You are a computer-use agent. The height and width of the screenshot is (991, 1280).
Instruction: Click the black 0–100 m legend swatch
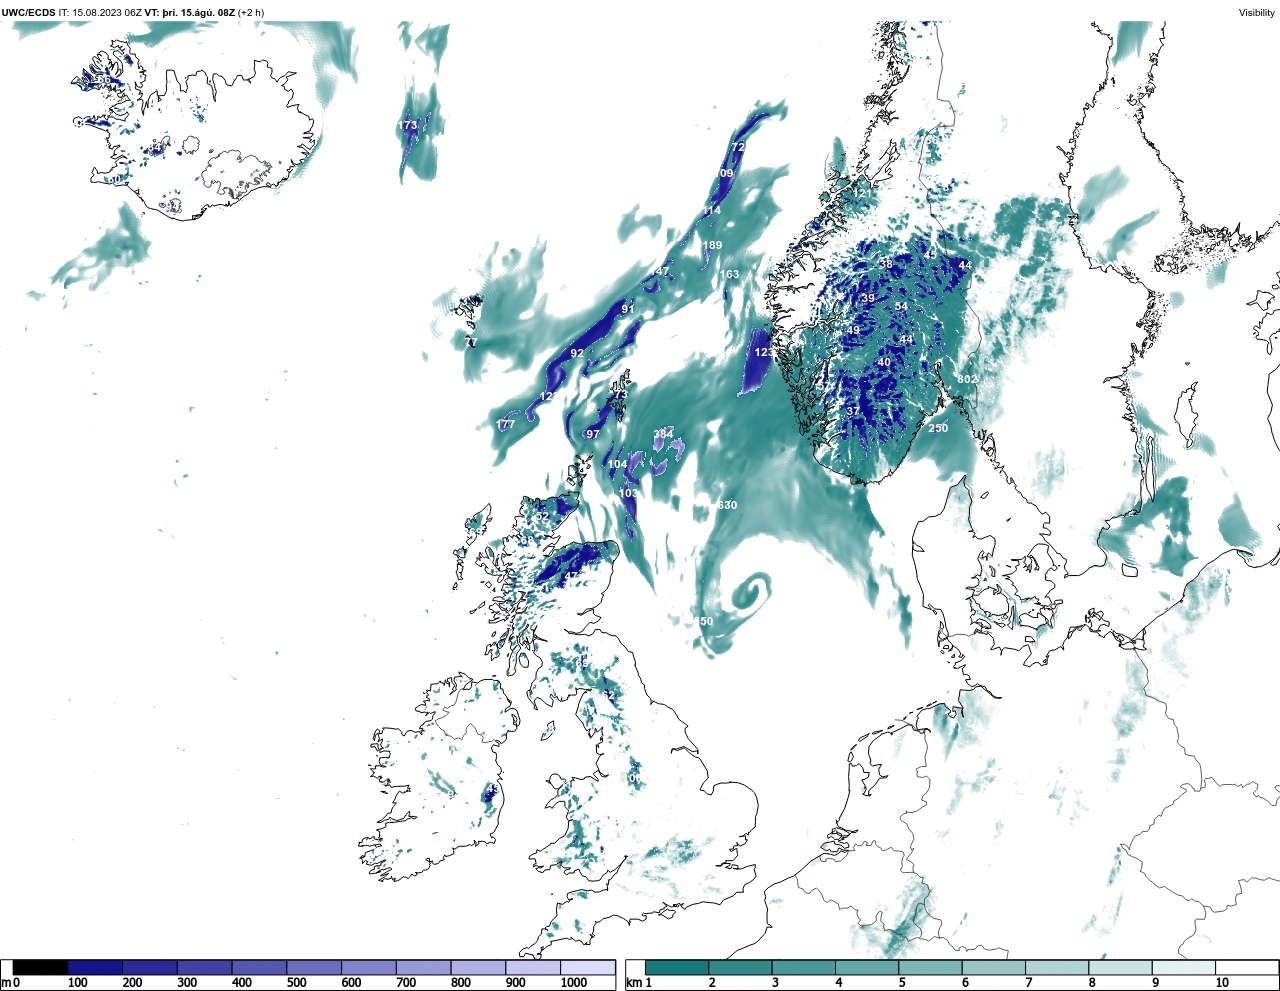tap(41, 968)
